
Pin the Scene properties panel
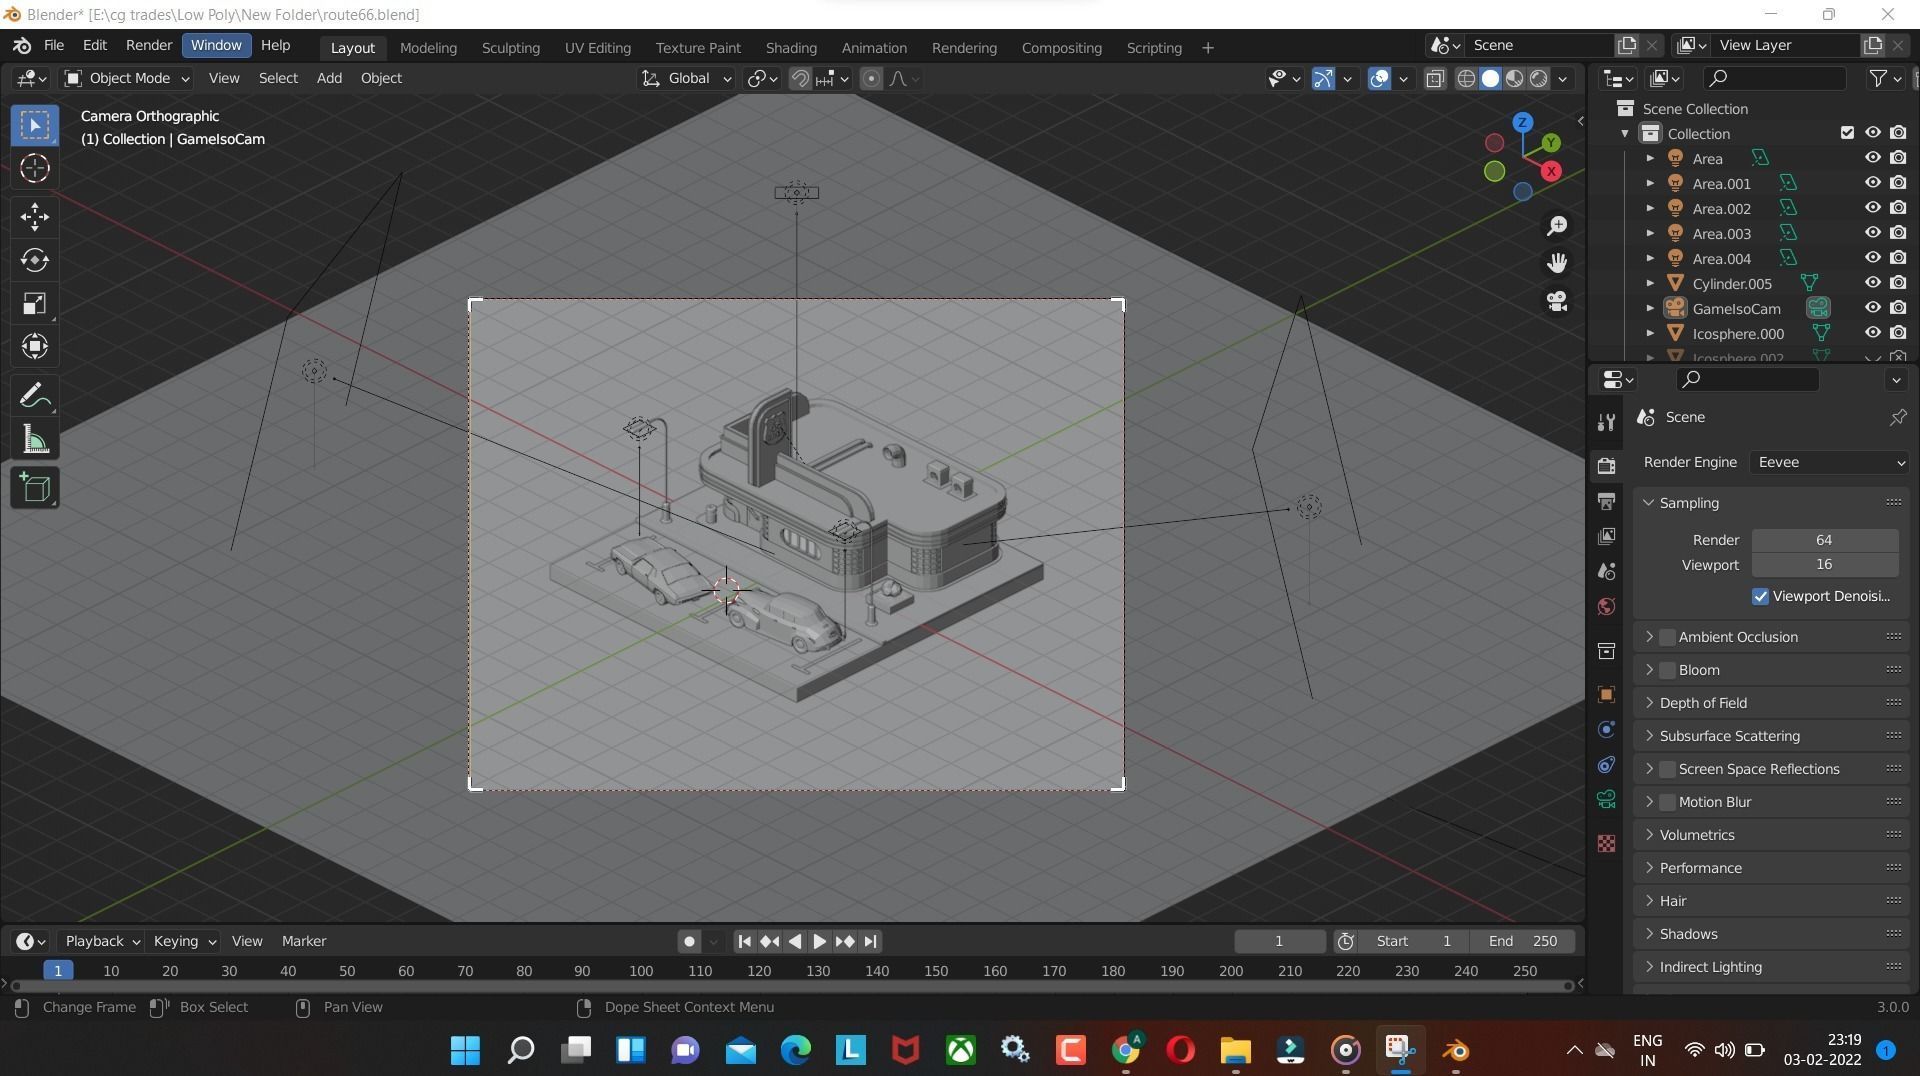click(x=1897, y=417)
